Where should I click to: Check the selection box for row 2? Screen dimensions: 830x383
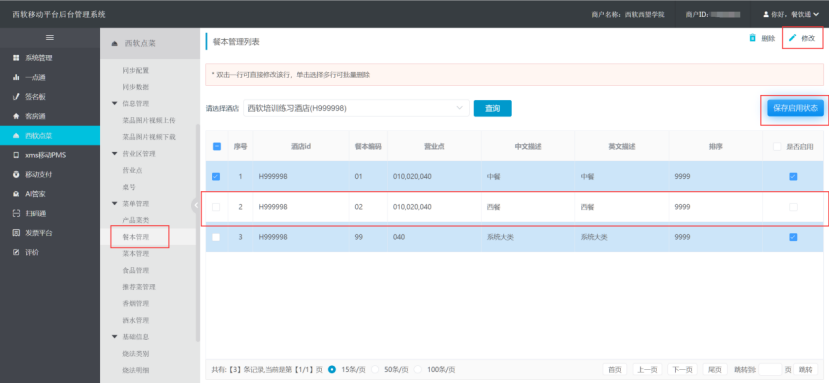click(x=216, y=207)
